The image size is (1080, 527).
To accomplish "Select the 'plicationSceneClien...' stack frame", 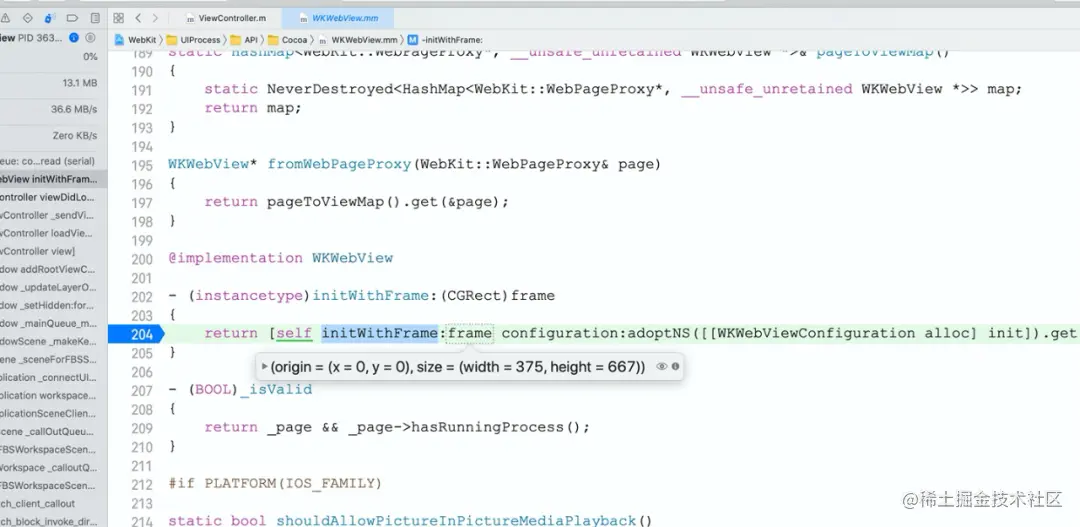I will (53, 413).
